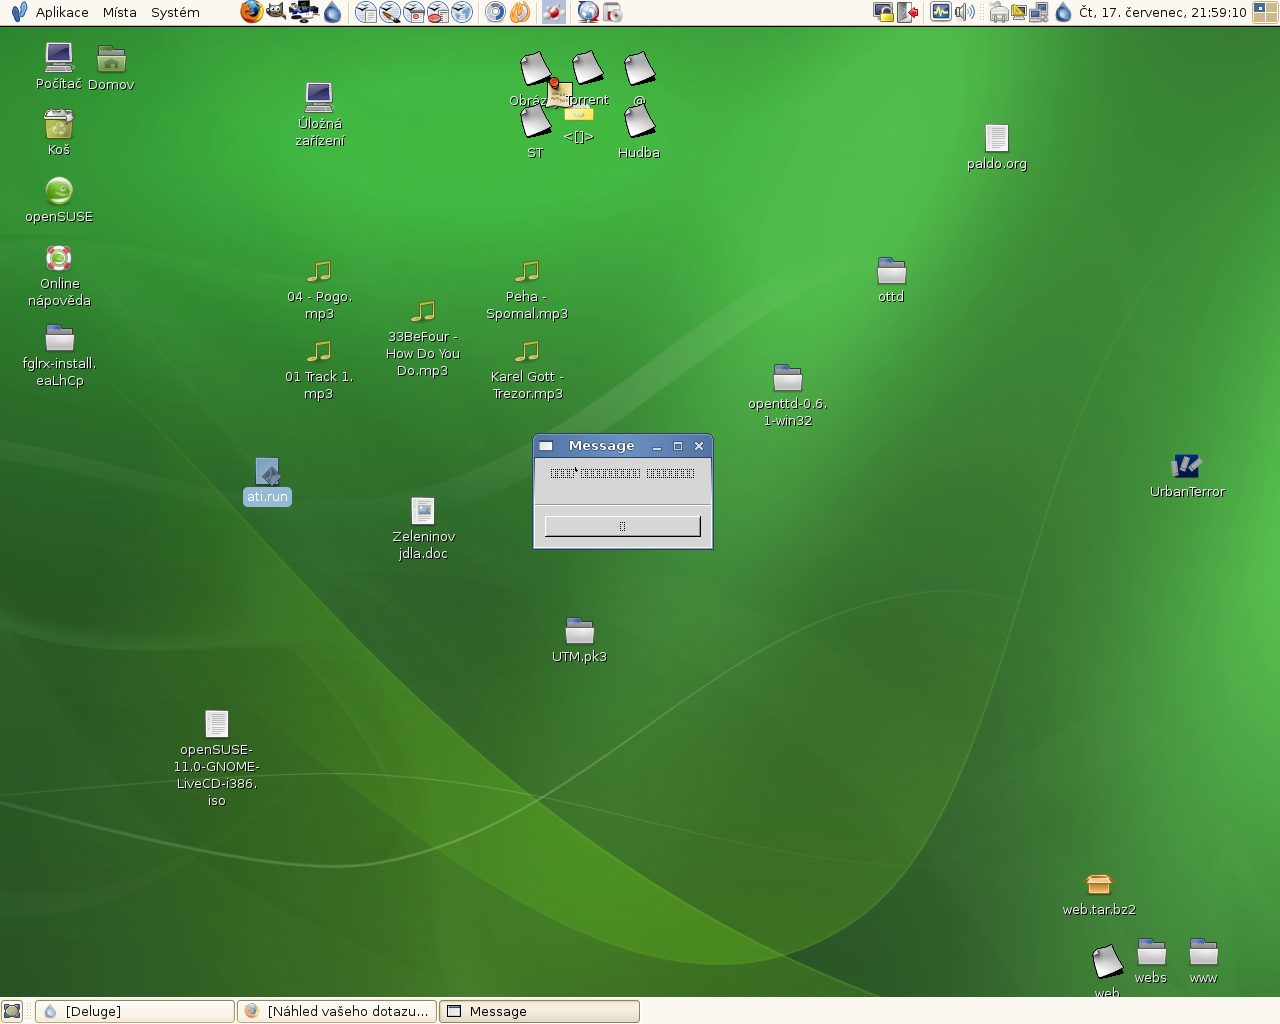This screenshot has width=1280, height=1024.
Task: Open the system monitor applet
Action: tap(940, 12)
